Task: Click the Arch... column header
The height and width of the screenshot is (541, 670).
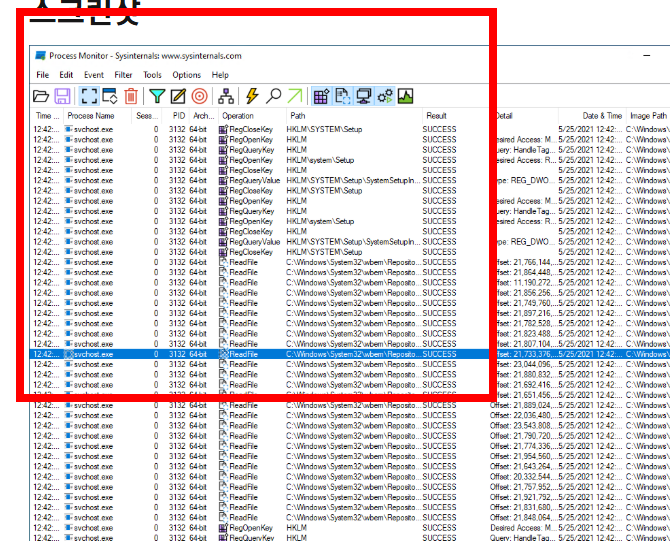Action: click(203, 116)
